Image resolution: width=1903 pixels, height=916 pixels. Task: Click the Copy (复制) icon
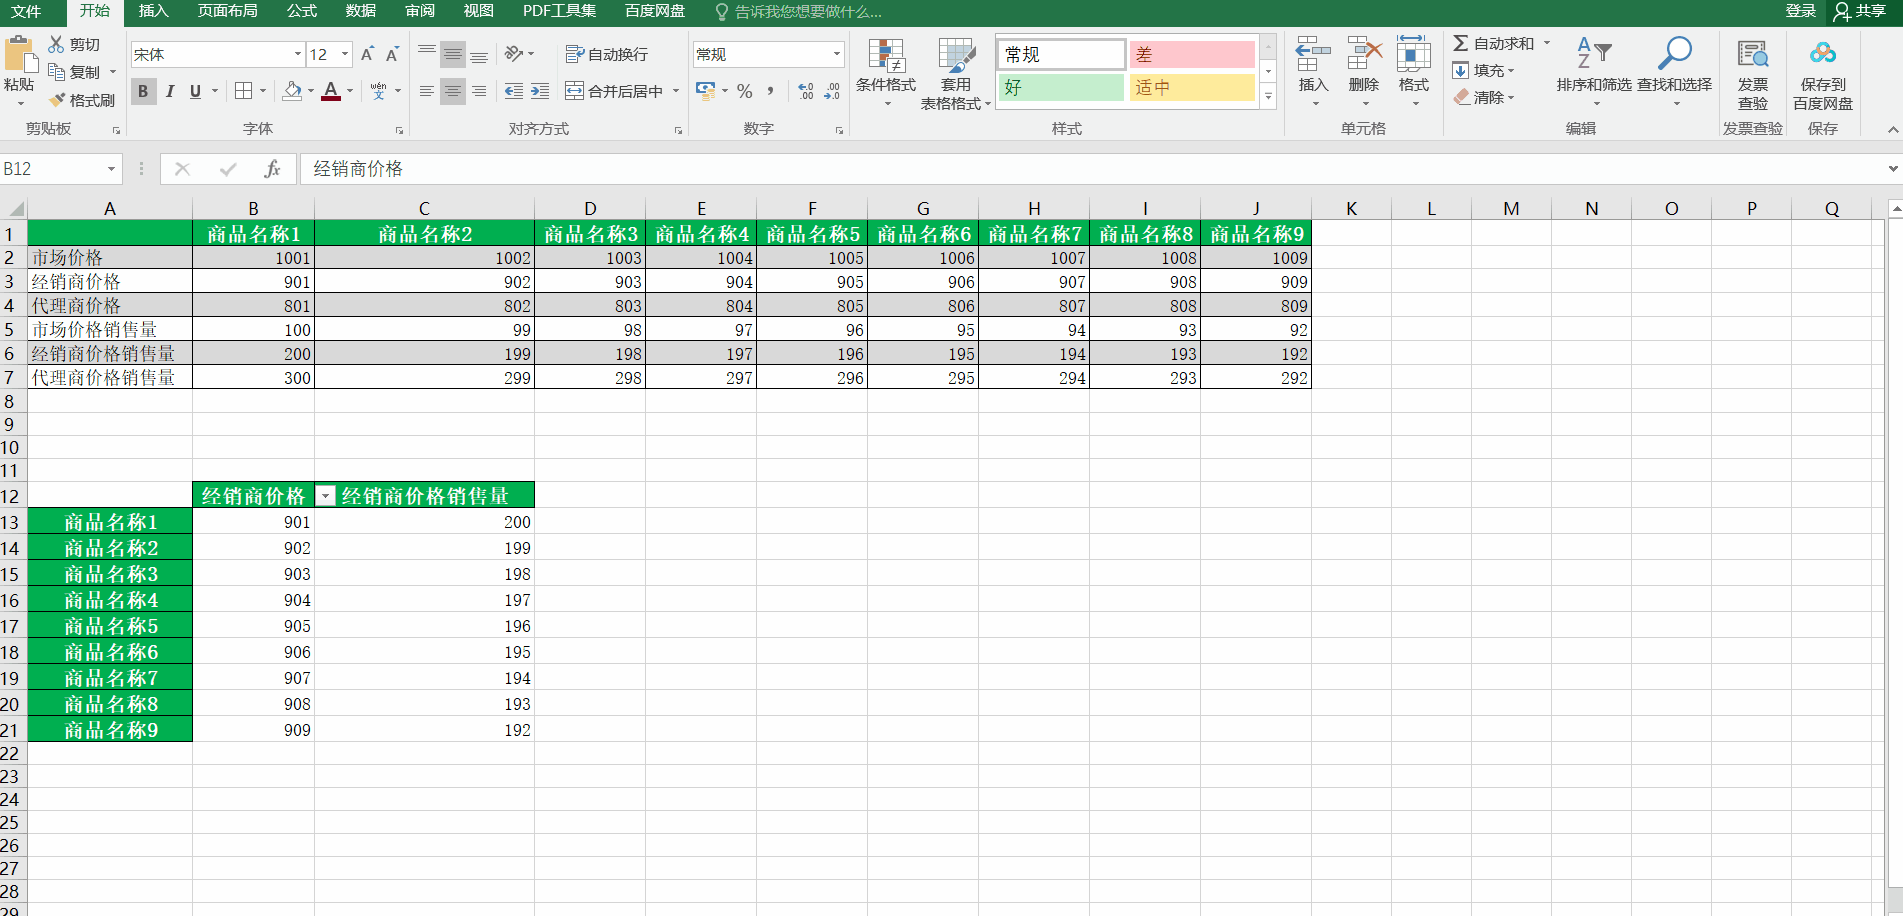point(56,72)
